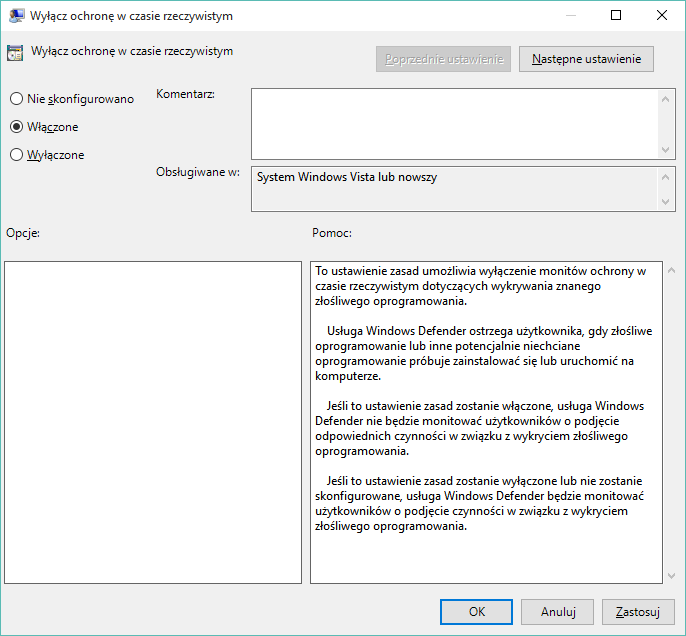This screenshot has width=686, height=636.
Task: Click "System Windows Vista lub nowszy" text
Action: [347, 177]
